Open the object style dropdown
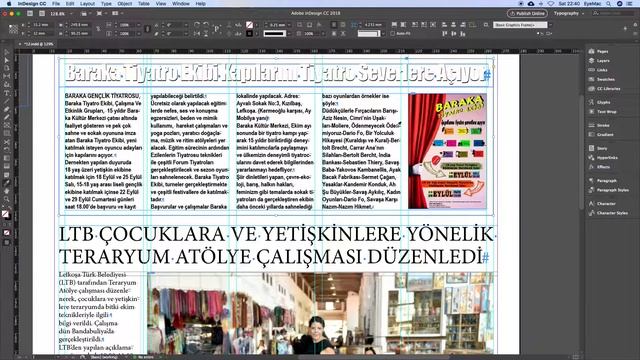 (x=551, y=25)
